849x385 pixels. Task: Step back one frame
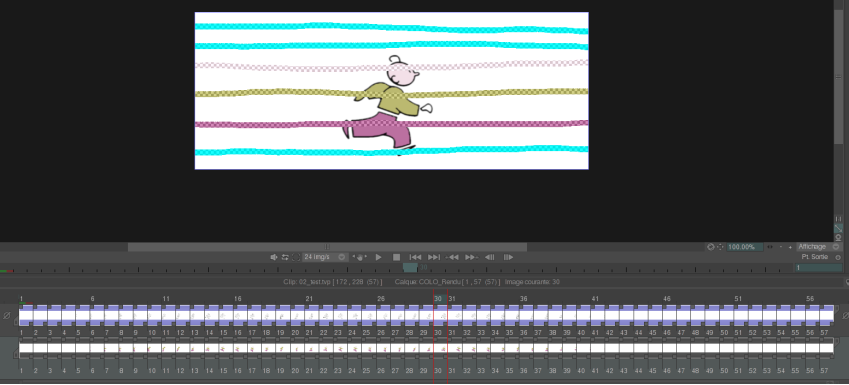click(489, 257)
